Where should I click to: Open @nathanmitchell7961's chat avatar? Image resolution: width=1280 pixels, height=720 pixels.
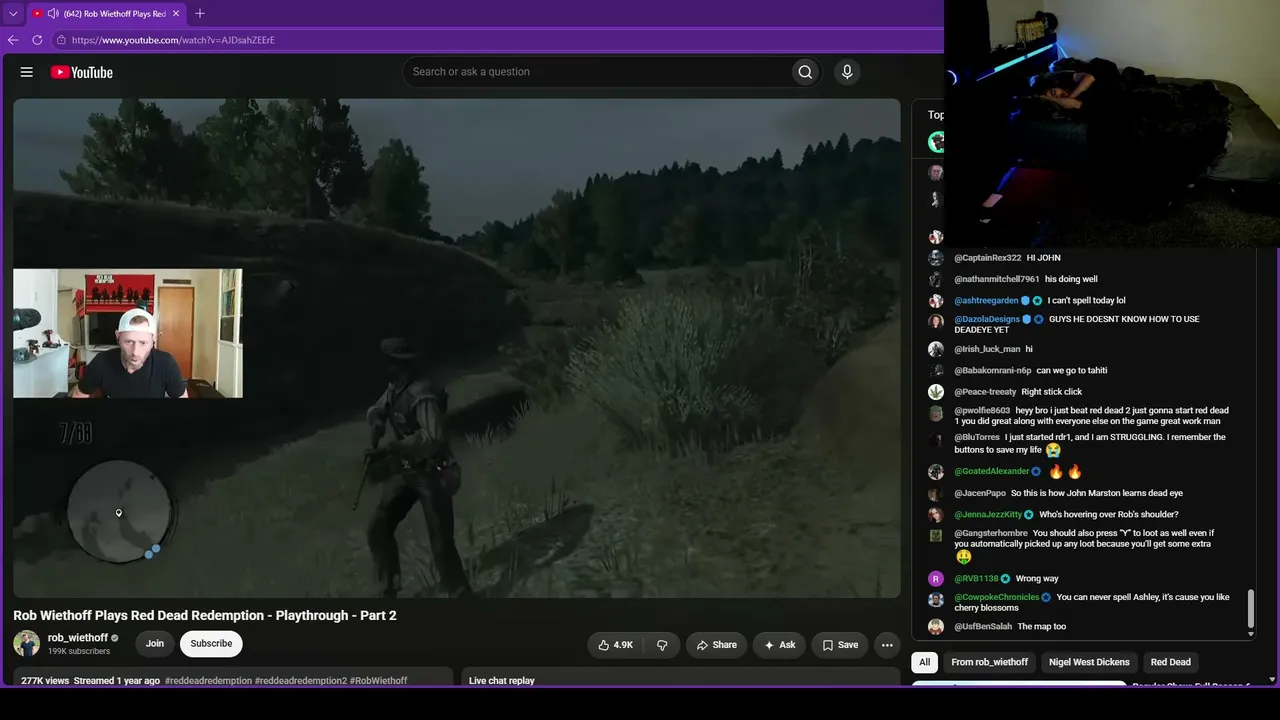click(x=936, y=280)
